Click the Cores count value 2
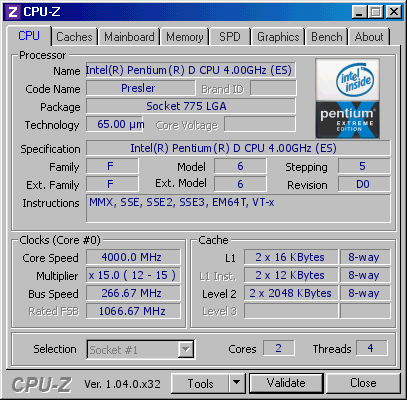407x400 pixels. pos(279,348)
